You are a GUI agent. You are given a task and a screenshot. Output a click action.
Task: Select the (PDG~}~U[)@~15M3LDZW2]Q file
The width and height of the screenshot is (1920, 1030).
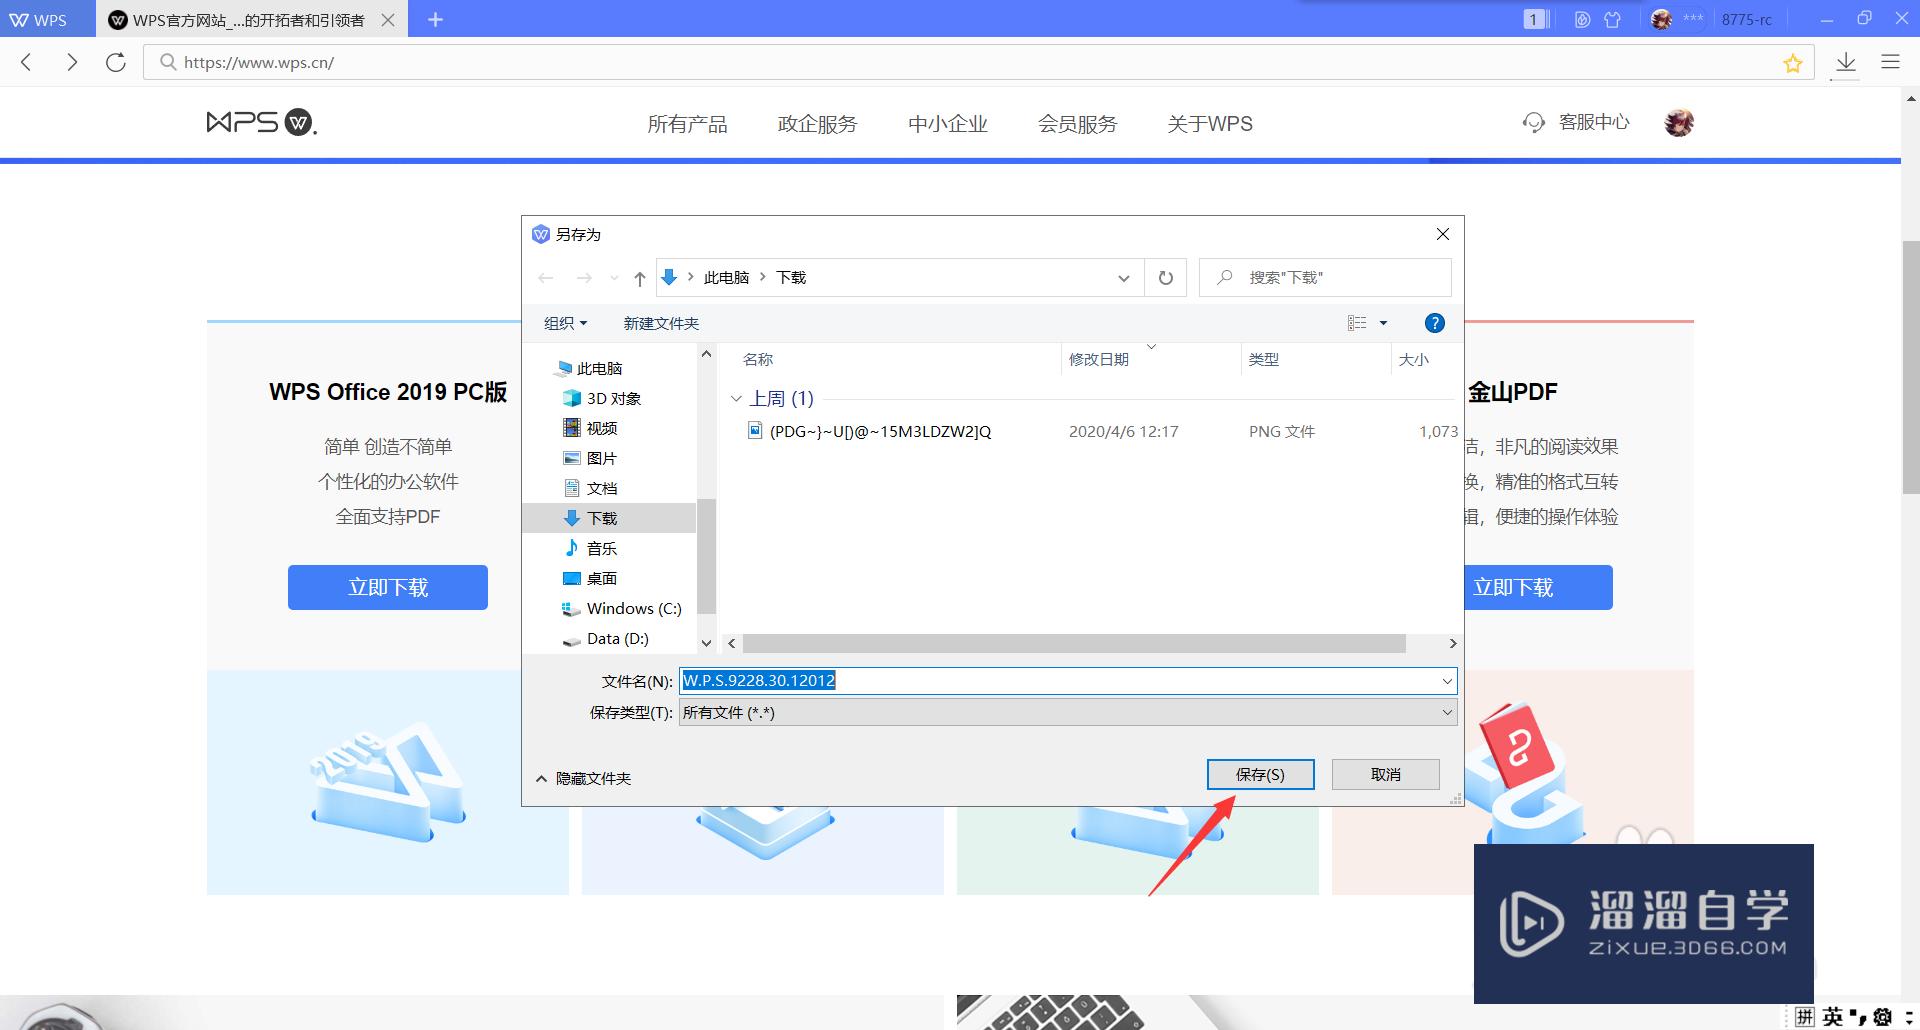pyautogui.click(x=880, y=431)
